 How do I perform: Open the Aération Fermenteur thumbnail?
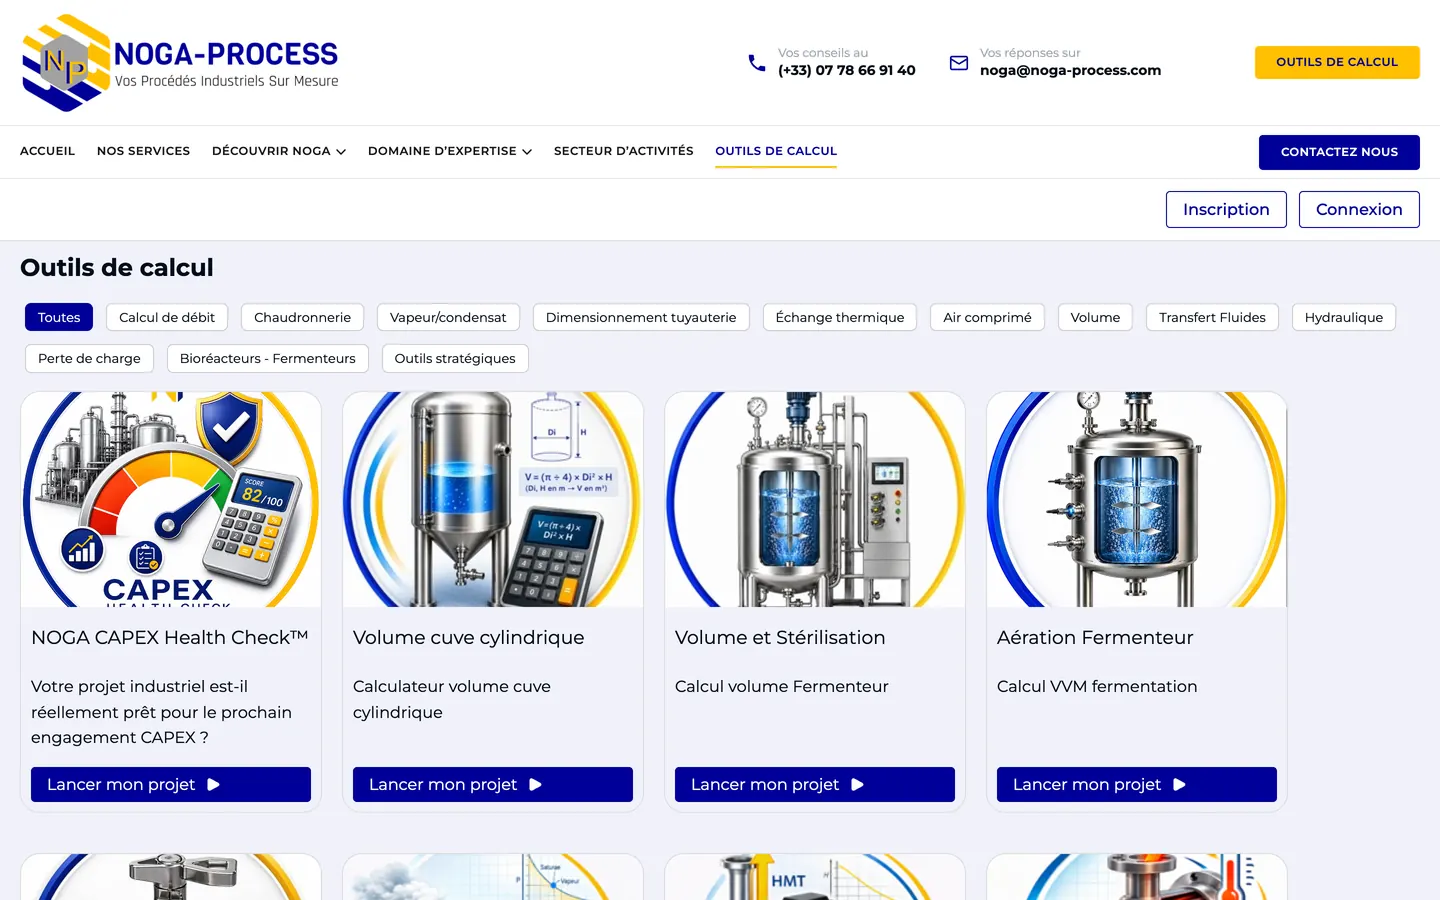pyautogui.click(x=1137, y=499)
